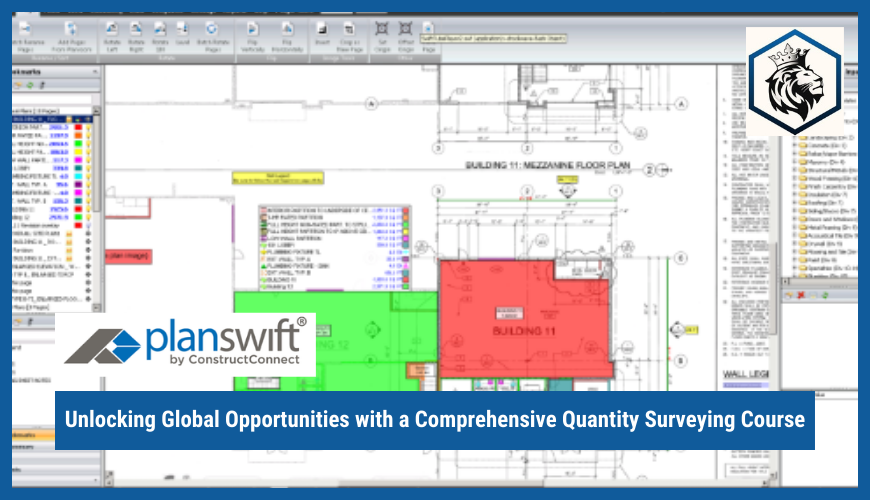Expand the Metal Framing folder

click(795, 228)
